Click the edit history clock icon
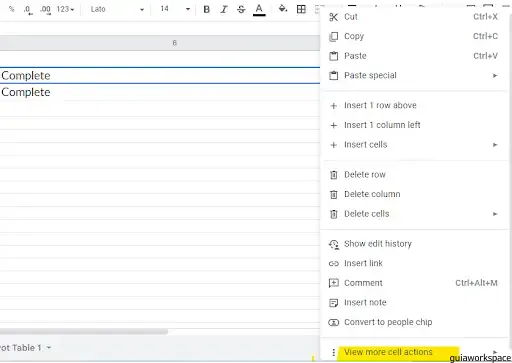Image resolution: width=512 pixels, height=363 pixels. 334,244
